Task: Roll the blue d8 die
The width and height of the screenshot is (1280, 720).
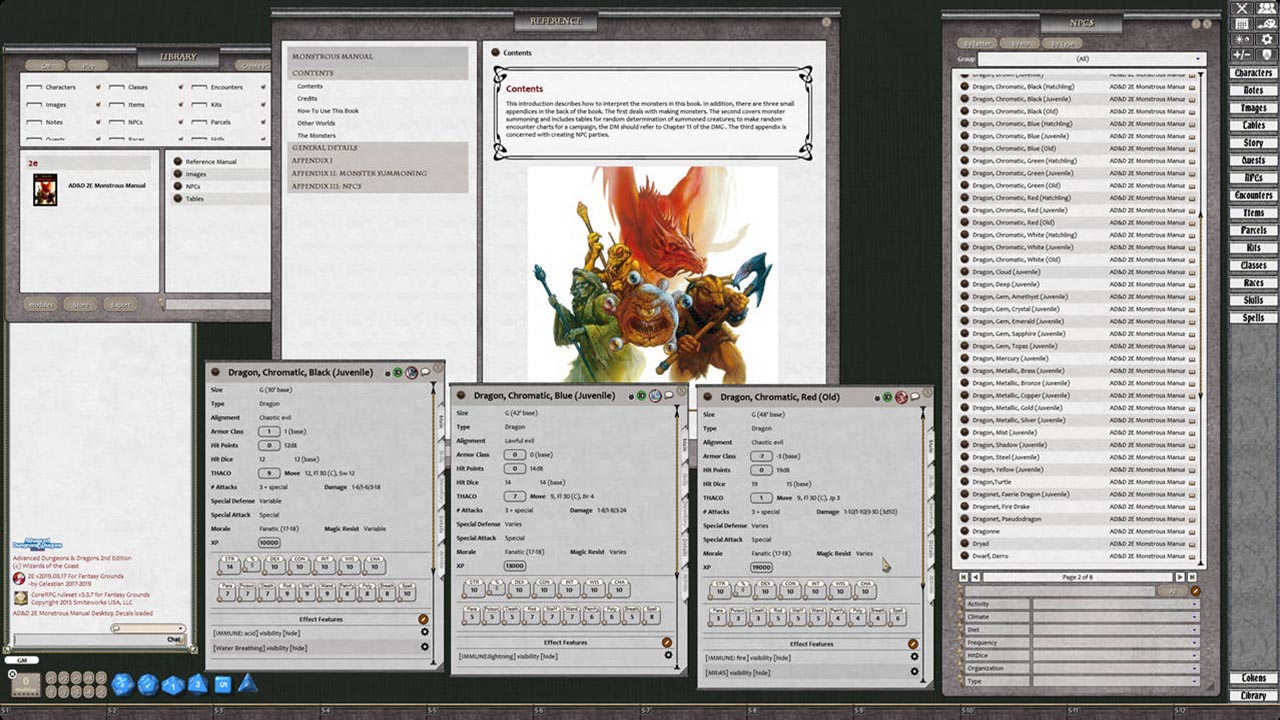Action: pyautogui.click(x=196, y=685)
